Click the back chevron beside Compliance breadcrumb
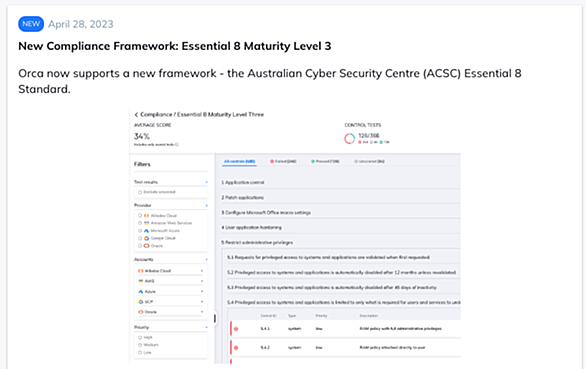The height and width of the screenshot is (369, 586). coord(136,115)
